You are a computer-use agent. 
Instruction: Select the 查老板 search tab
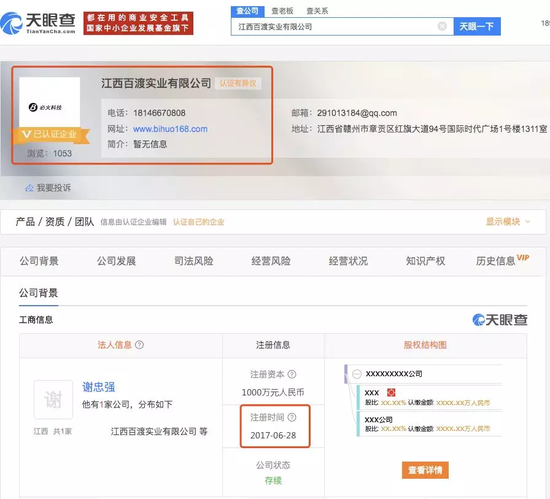(x=282, y=11)
